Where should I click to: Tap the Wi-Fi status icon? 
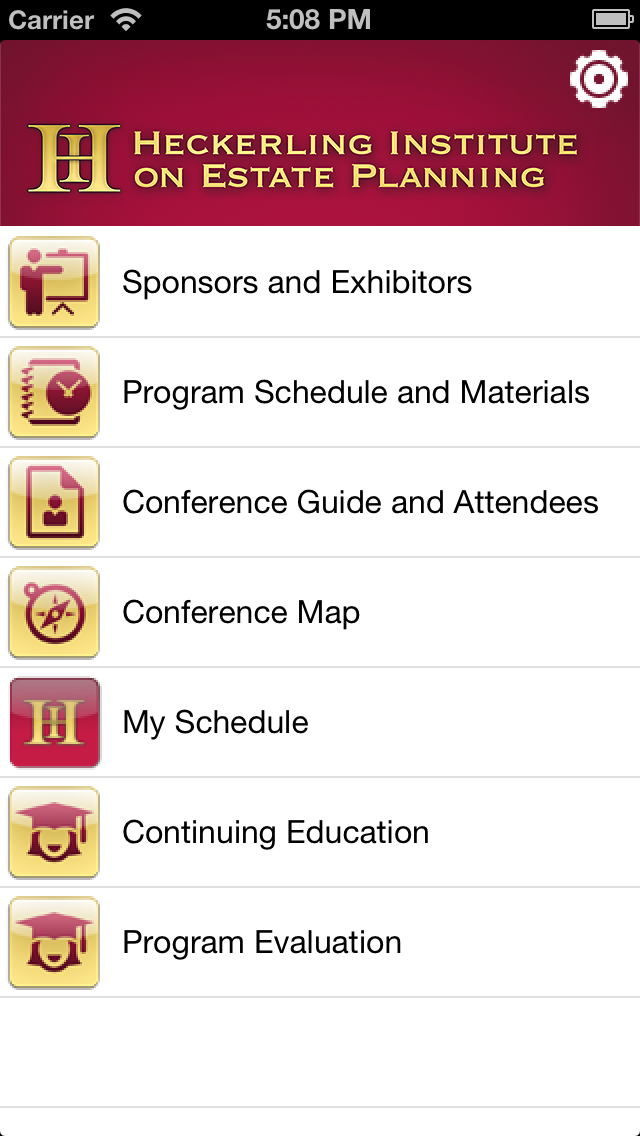click(126, 20)
